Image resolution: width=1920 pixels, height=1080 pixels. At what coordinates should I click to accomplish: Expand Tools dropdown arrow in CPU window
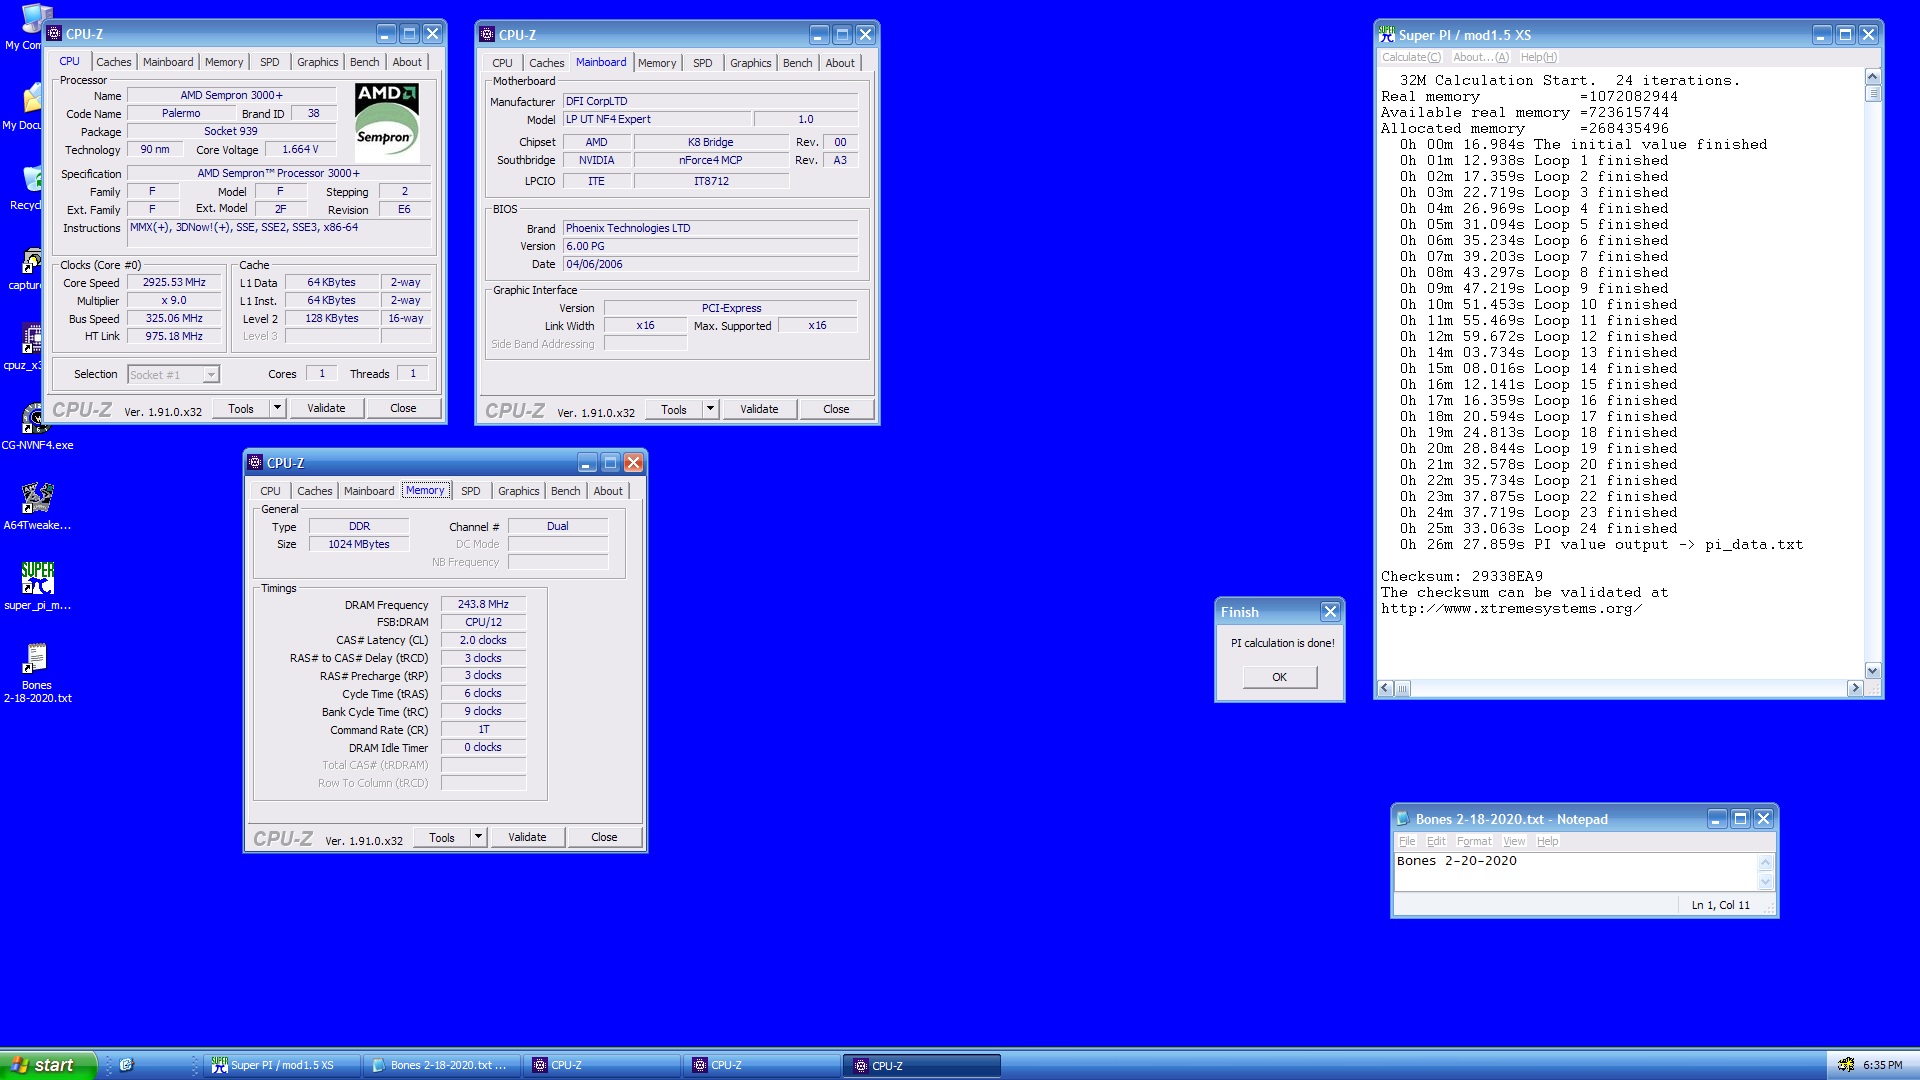(x=278, y=408)
